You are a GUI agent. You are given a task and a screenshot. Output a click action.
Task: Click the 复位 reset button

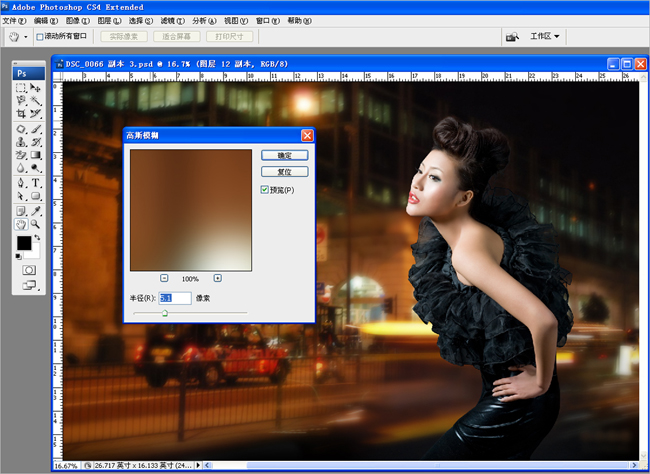point(284,172)
